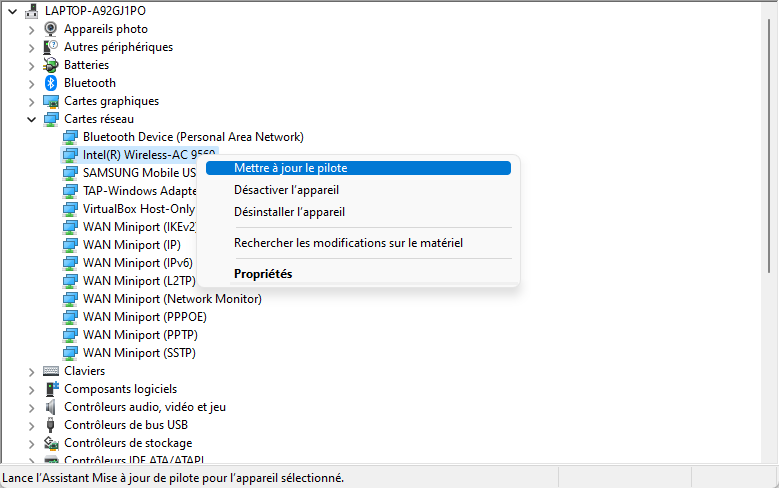Screen dimensions: 779x488
Task: Select the Cartes réseau label
Action: 99,119
